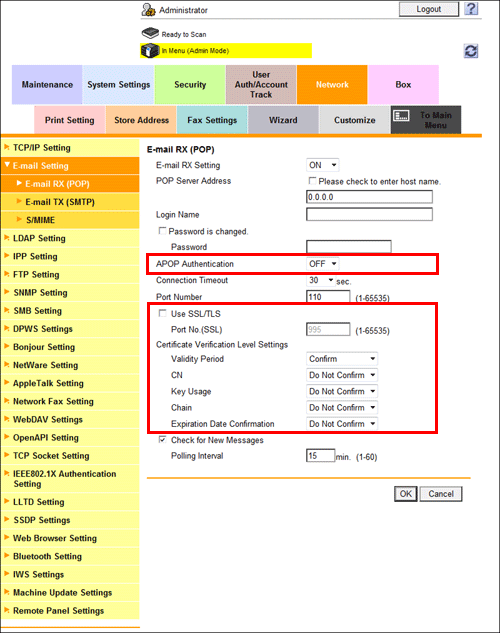Uncheck Check for New Messages

pos(162,440)
